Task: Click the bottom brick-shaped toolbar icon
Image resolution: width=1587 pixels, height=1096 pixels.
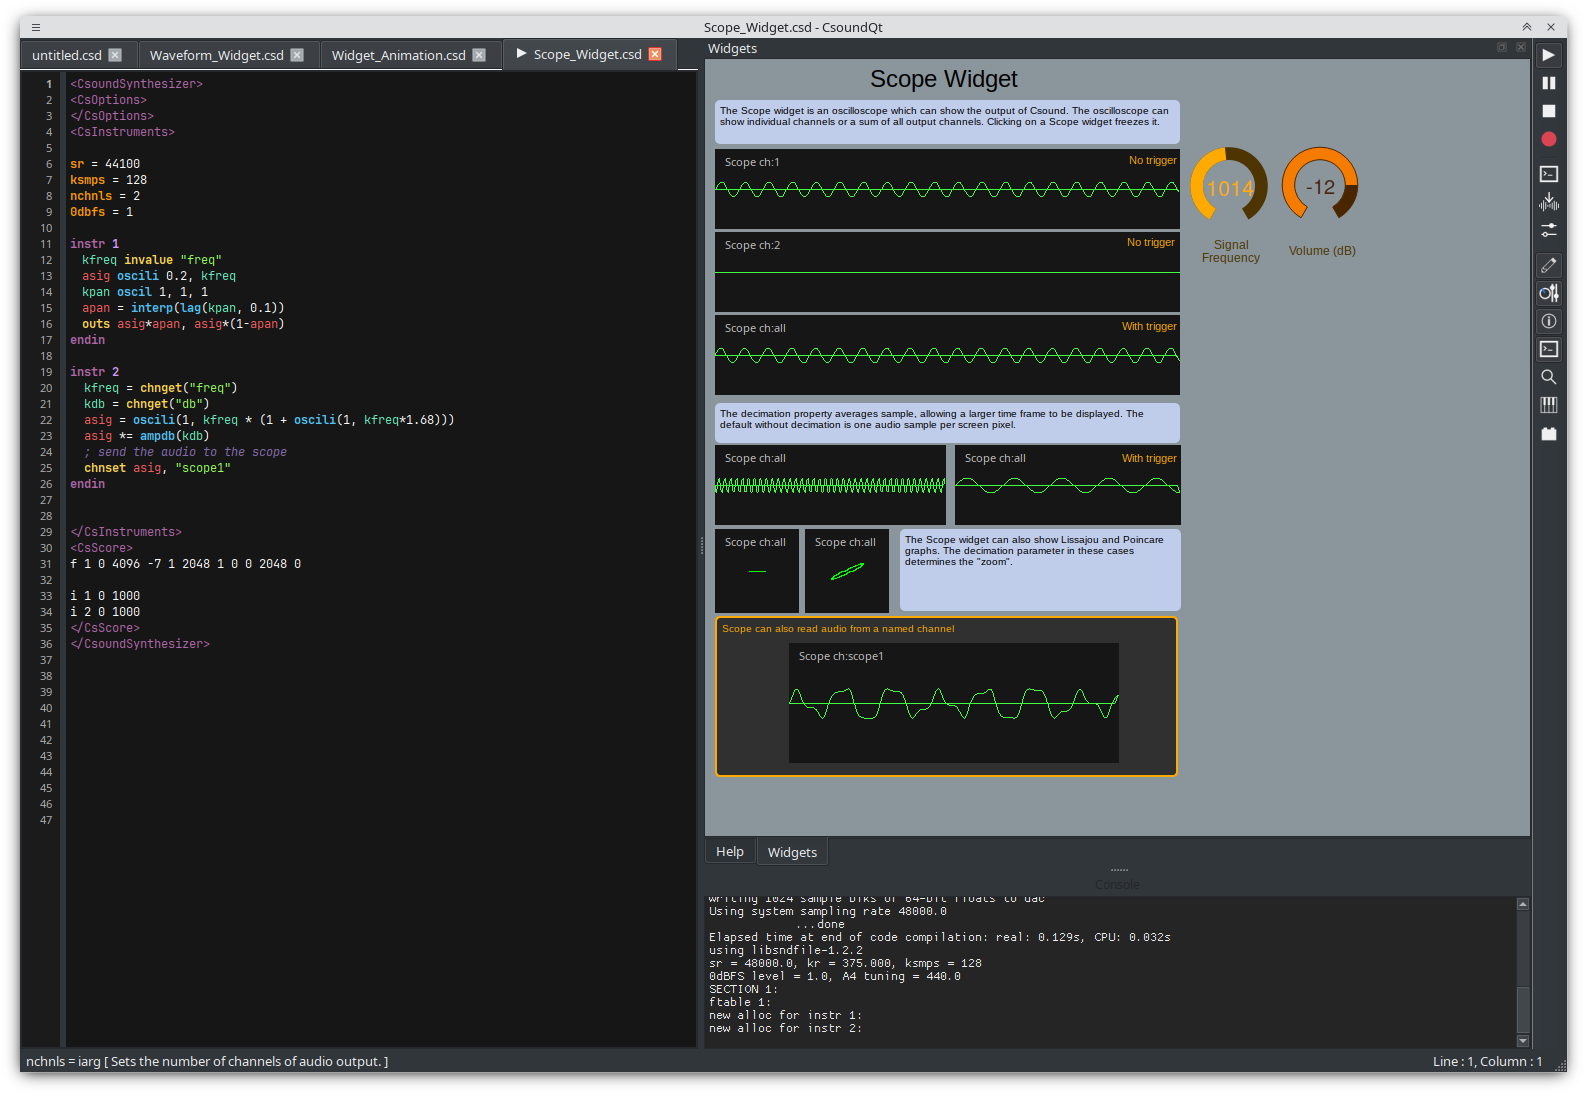Action: coord(1548,433)
